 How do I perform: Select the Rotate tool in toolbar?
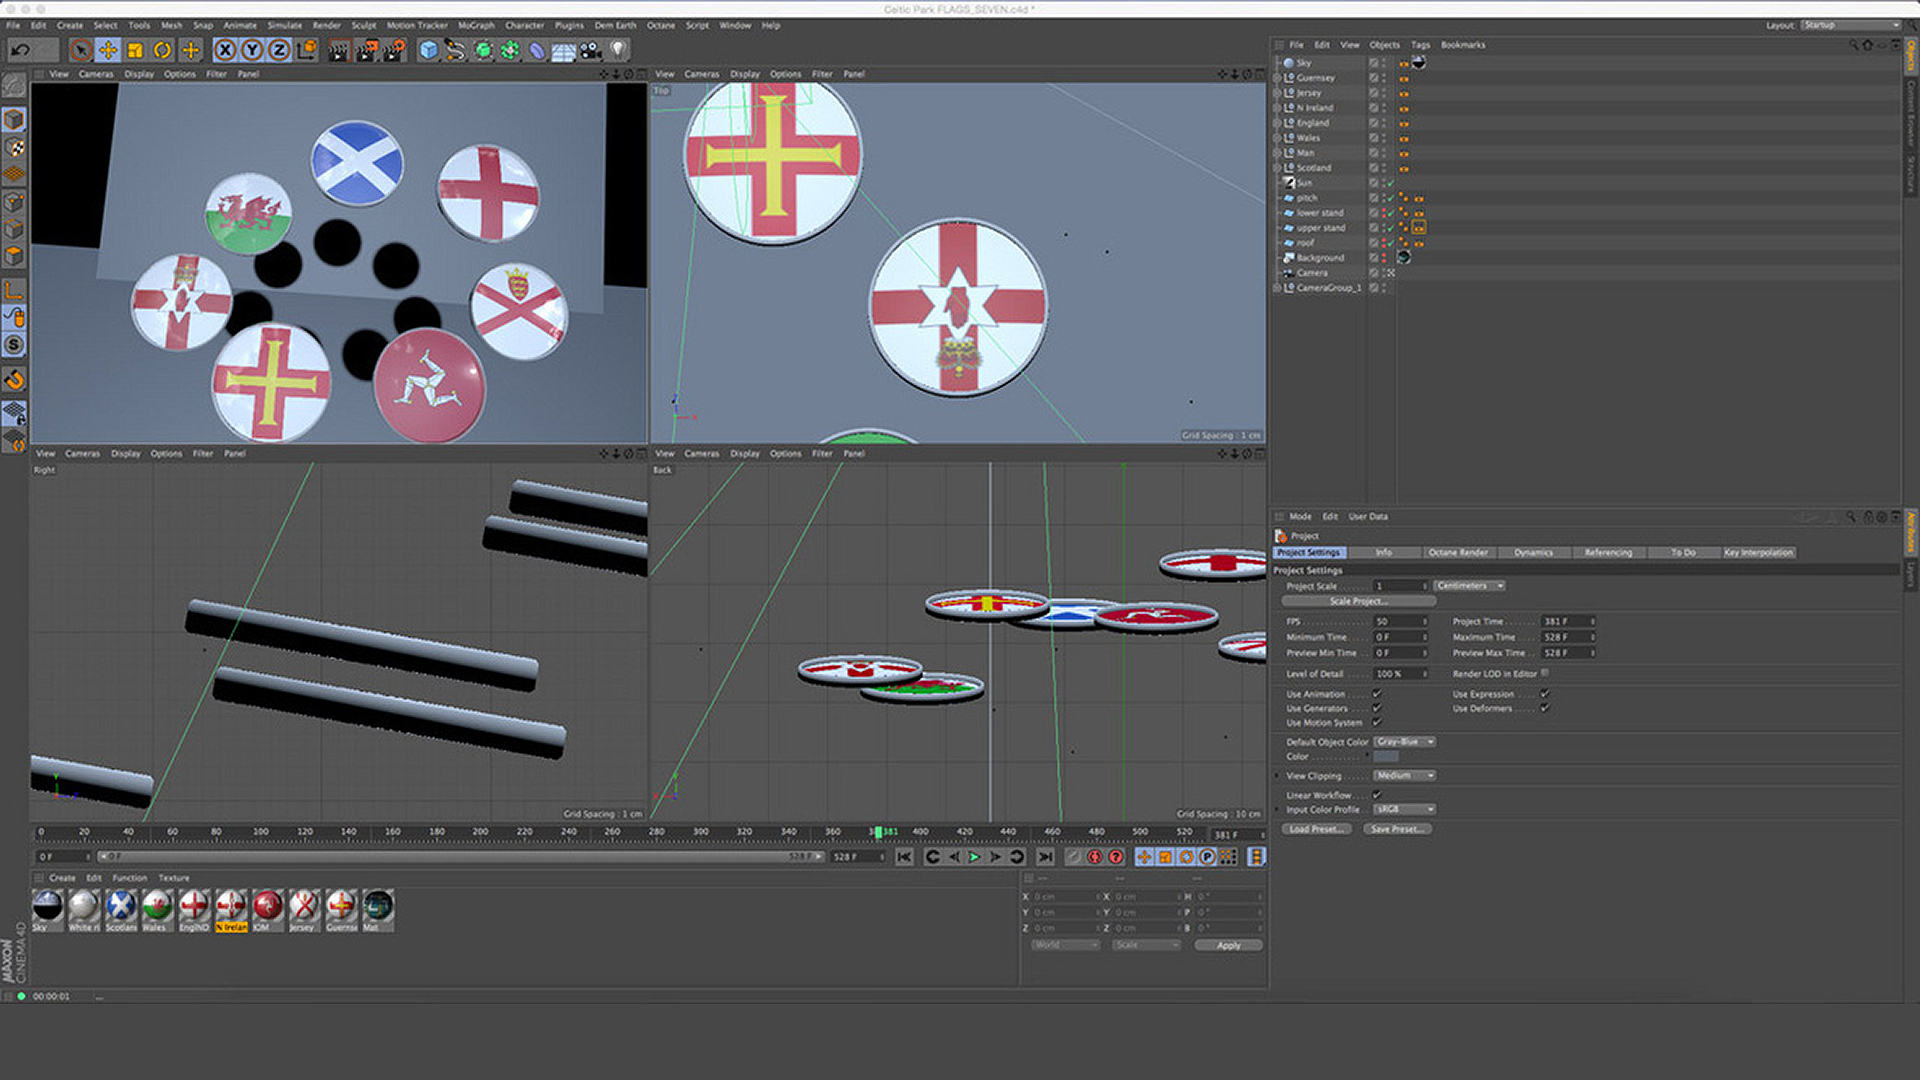pyautogui.click(x=162, y=50)
